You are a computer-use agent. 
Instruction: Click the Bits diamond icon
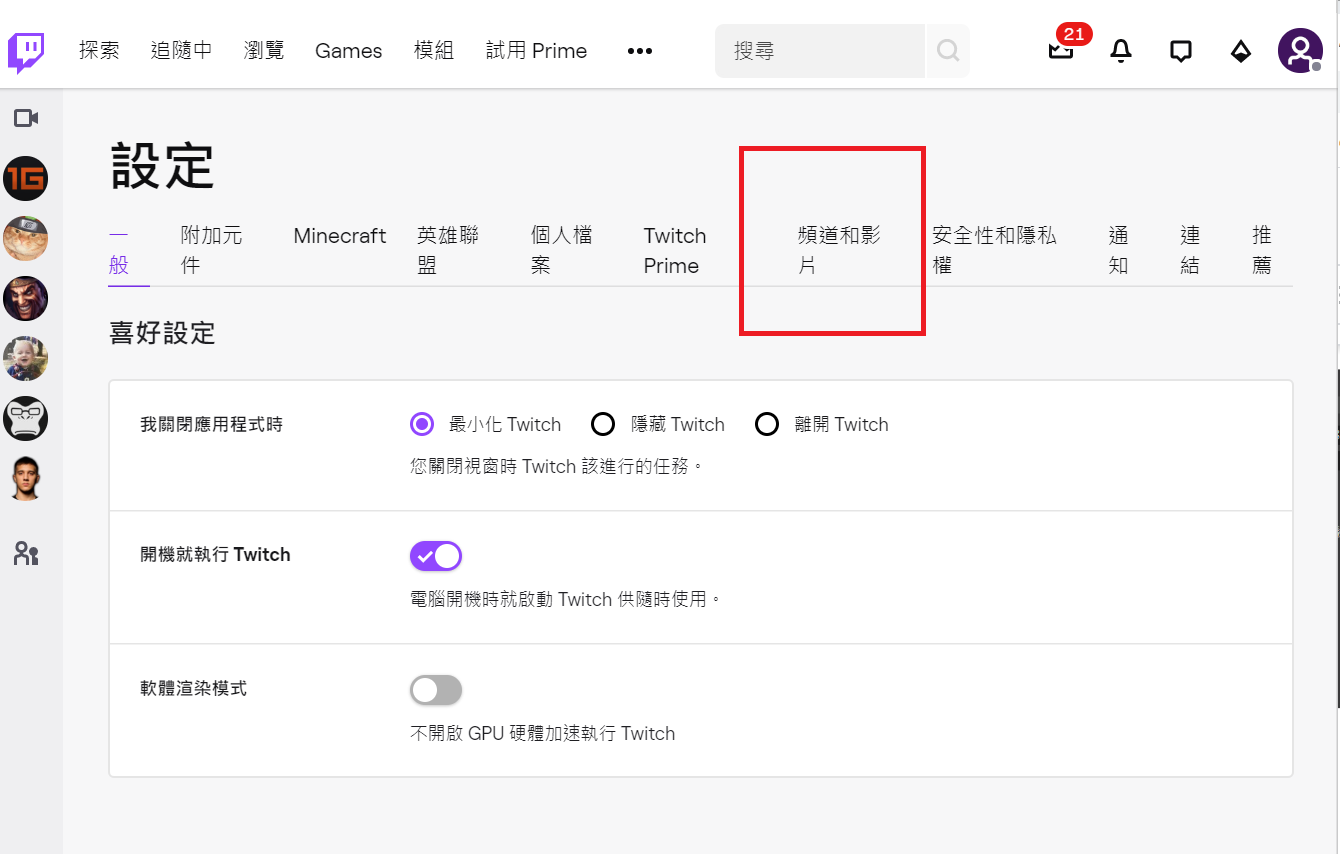click(x=1240, y=51)
